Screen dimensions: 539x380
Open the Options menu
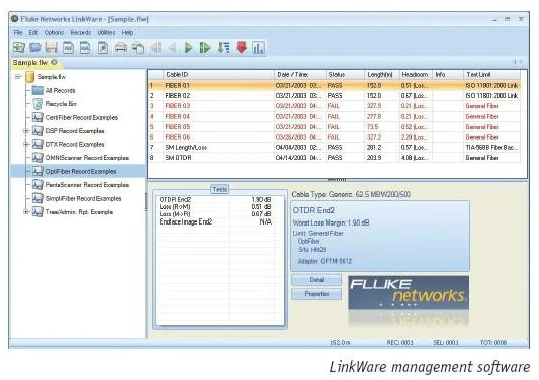point(54,33)
